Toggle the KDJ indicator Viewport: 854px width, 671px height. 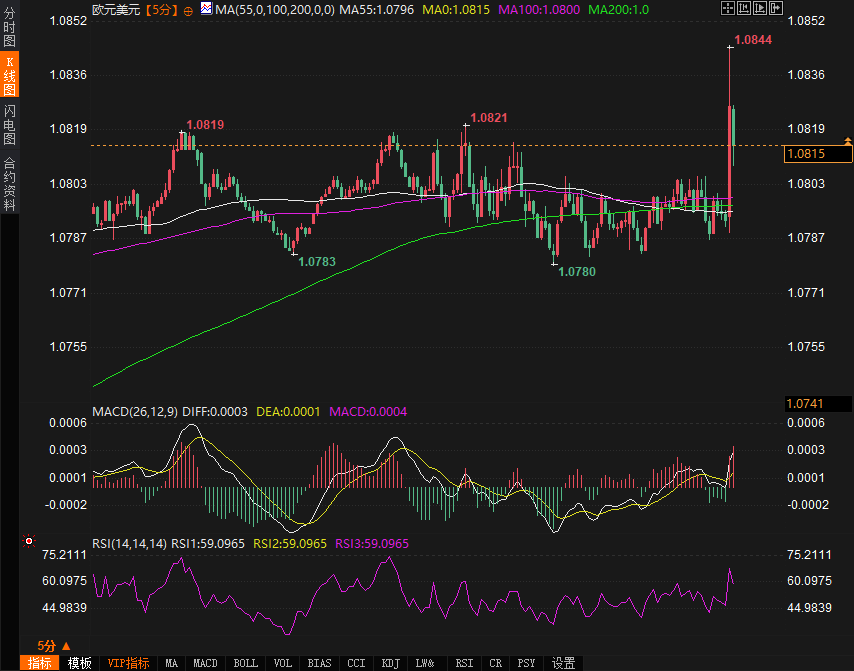coord(390,663)
